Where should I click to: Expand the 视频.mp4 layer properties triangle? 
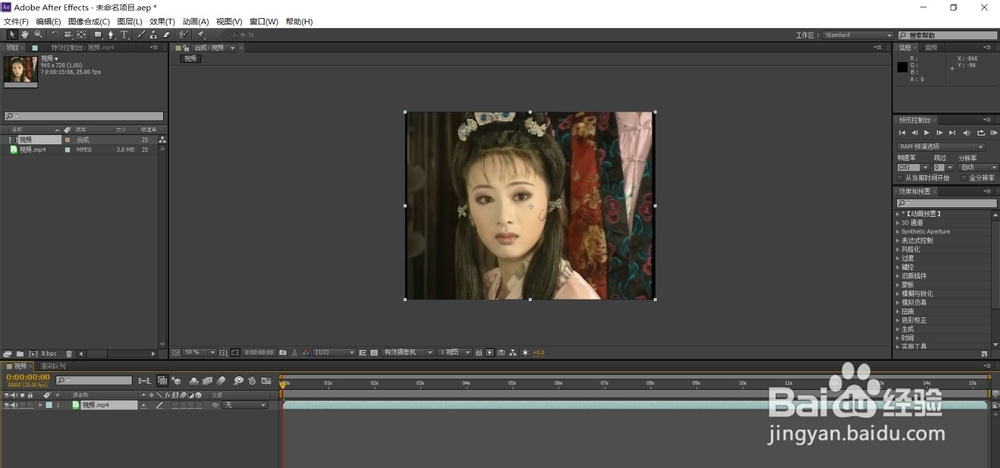pos(40,405)
